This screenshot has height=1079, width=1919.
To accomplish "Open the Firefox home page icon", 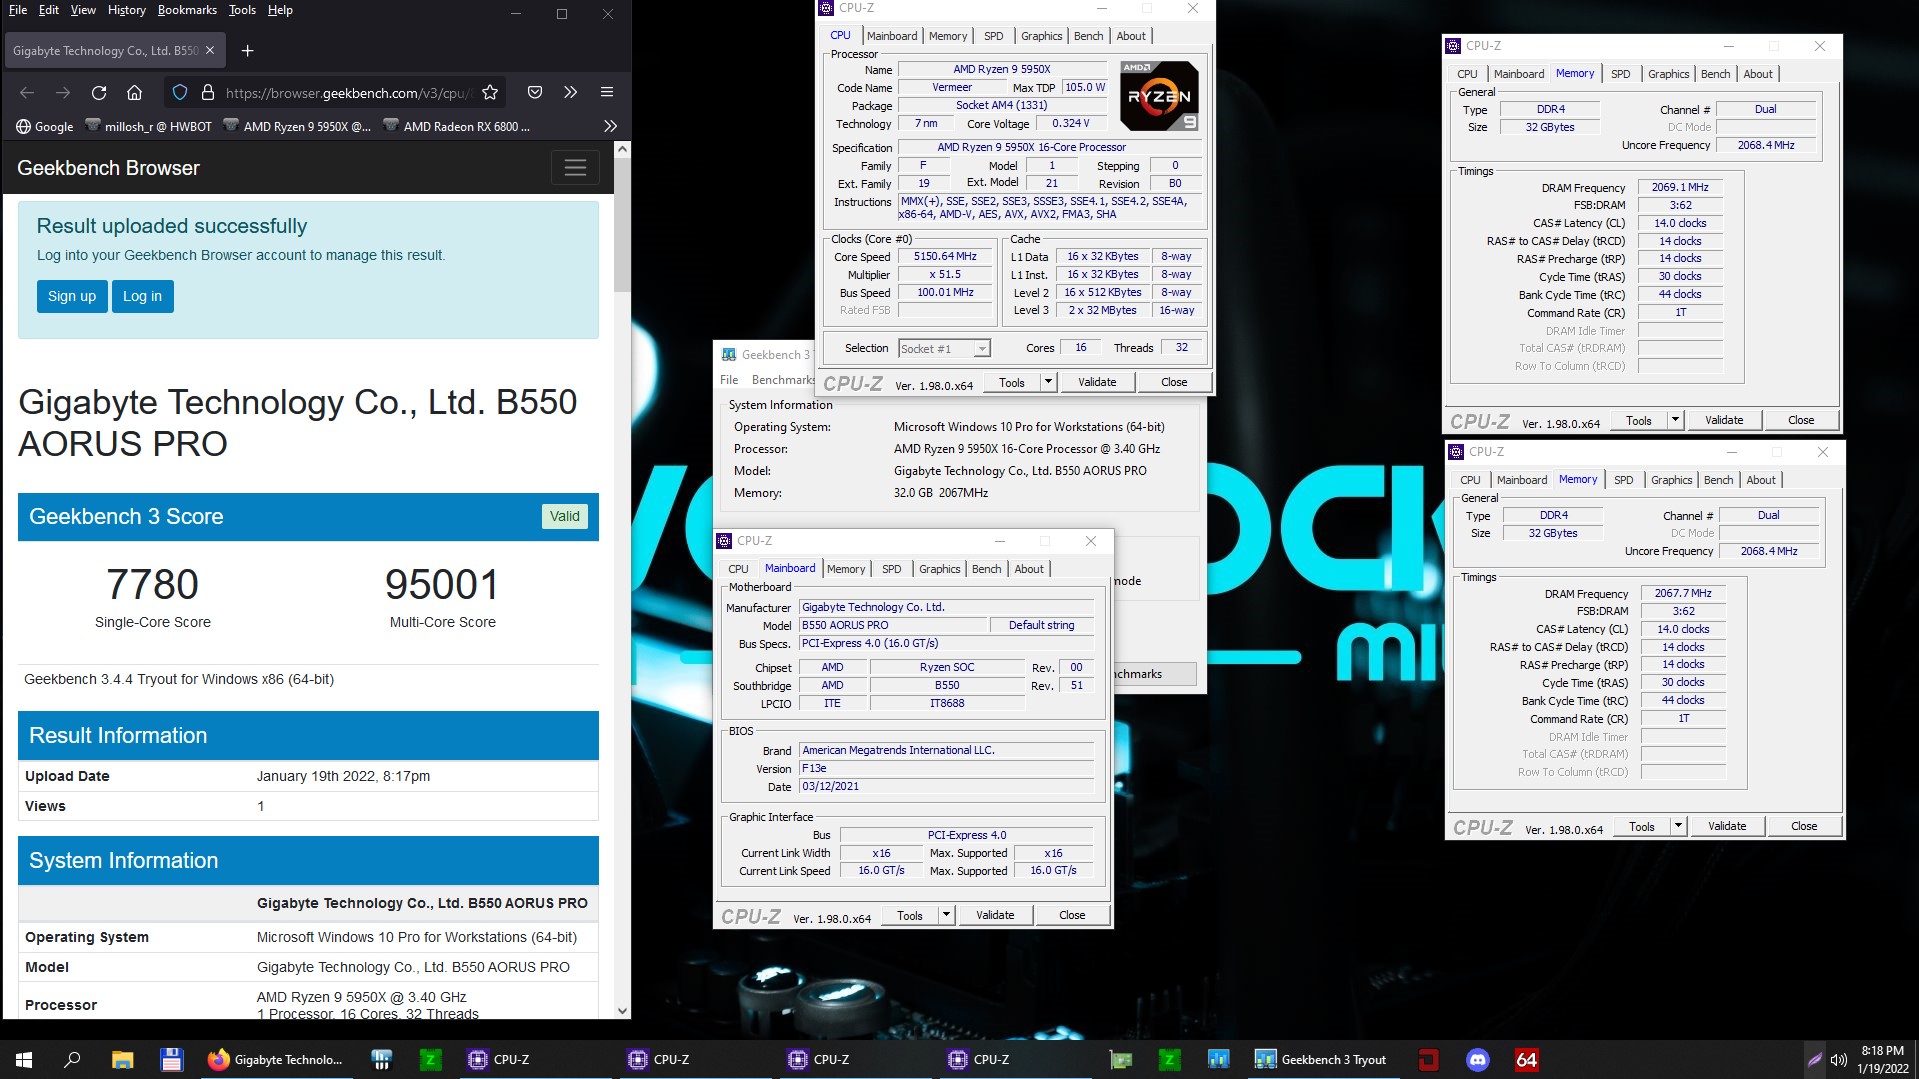I will (134, 93).
